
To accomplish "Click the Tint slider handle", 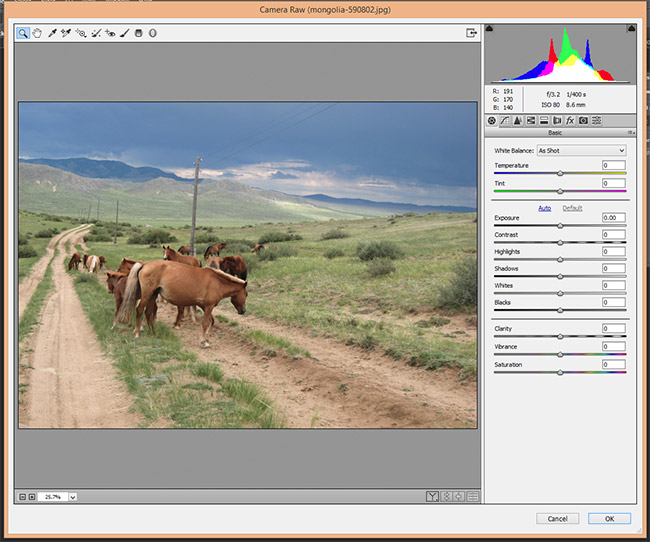I will (560, 191).
